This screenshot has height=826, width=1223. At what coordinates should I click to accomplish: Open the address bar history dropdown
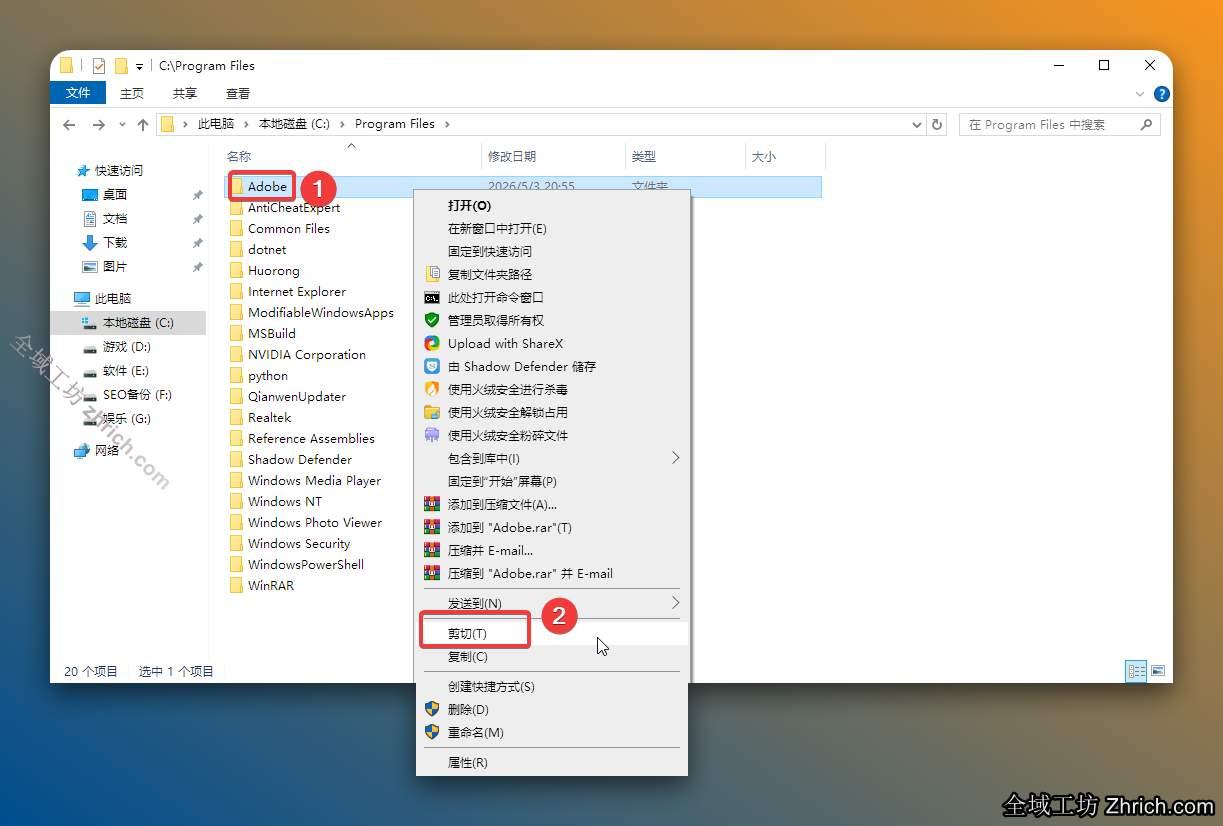point(917,125)
